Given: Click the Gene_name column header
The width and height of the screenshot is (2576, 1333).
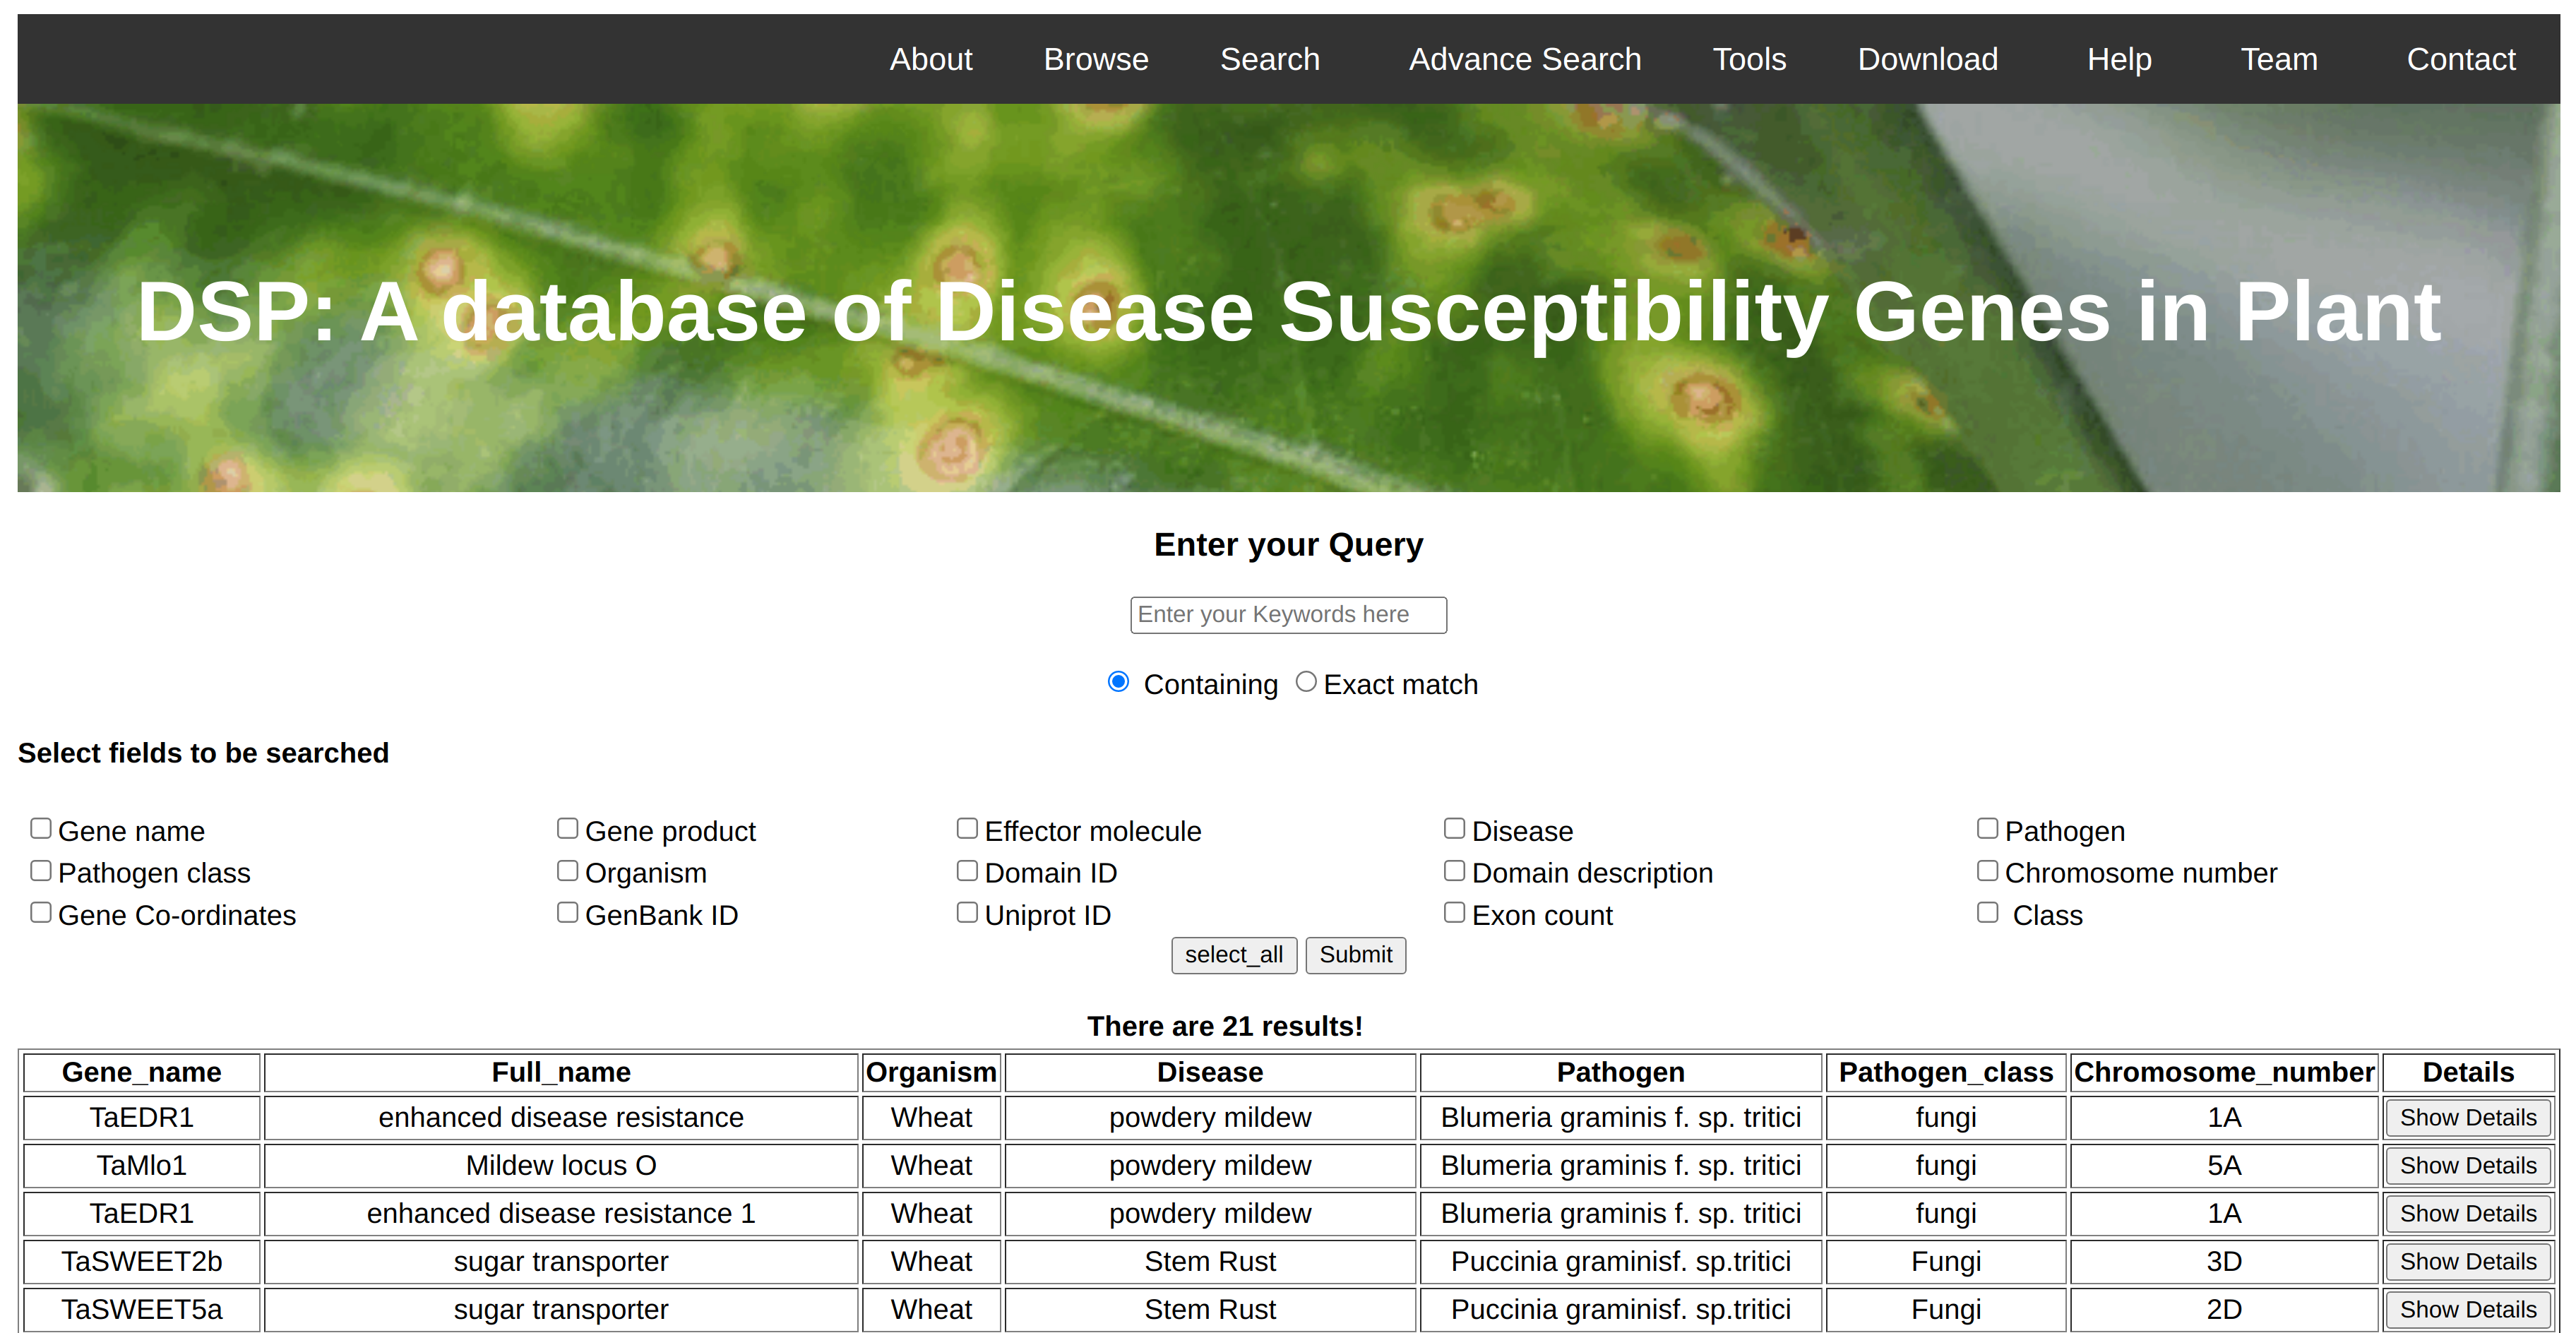Looking at the screenshot, I should [141, 1072].
